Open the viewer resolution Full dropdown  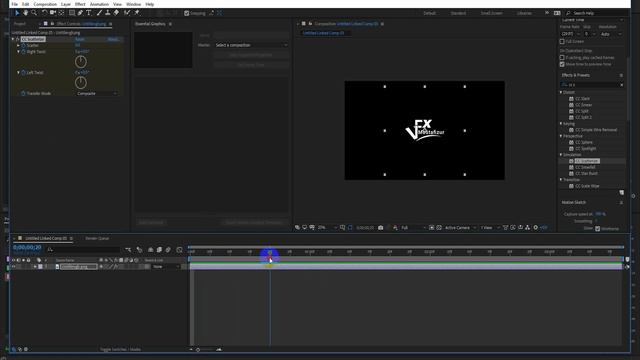(x=413, y=228)
